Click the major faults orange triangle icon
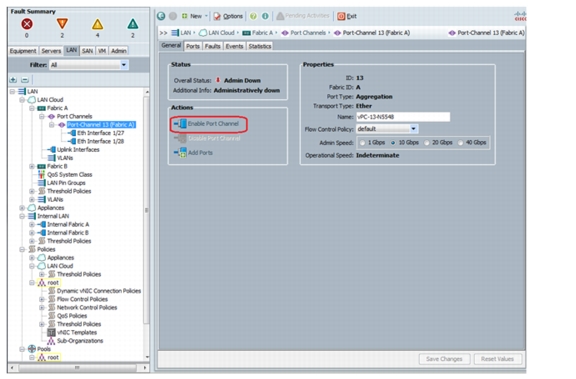The height and width of the screenshot is (379, 576). coord(62,24)
